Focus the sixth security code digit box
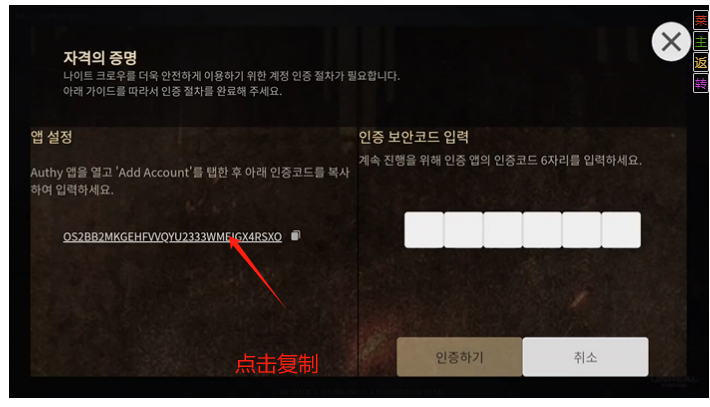 [x=621, y=230]
